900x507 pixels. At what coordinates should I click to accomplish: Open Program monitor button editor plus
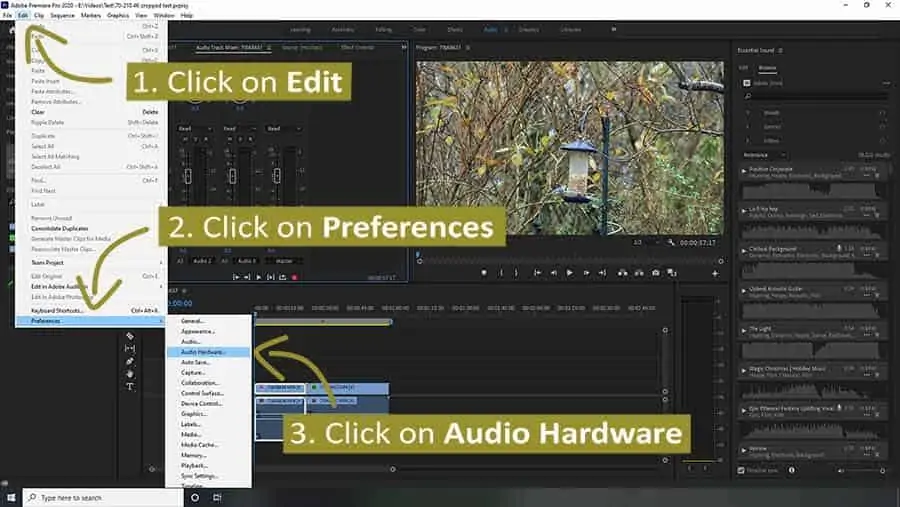(715, 273)
